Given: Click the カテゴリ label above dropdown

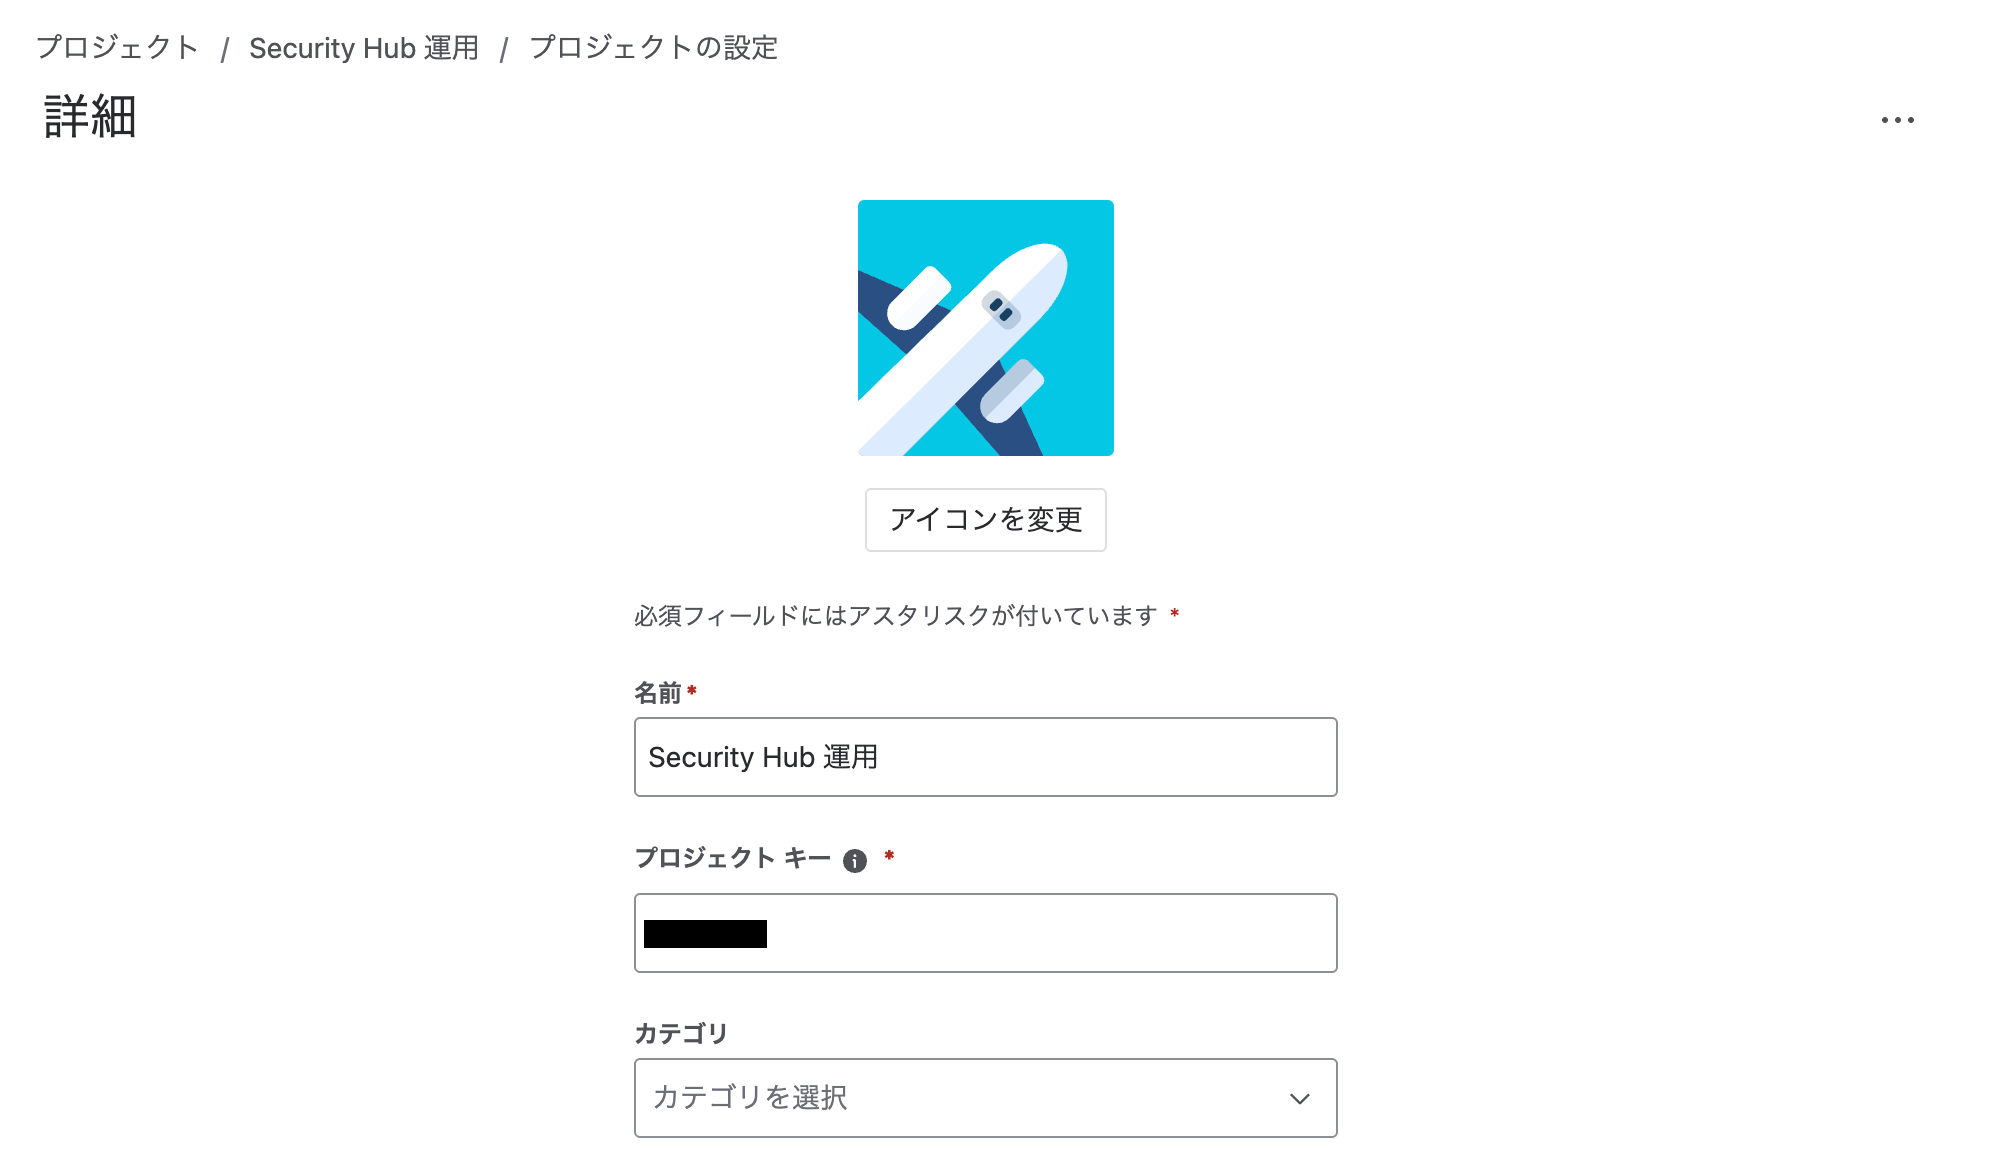Looking at the screenshot, I should (x=681, y=1033).
